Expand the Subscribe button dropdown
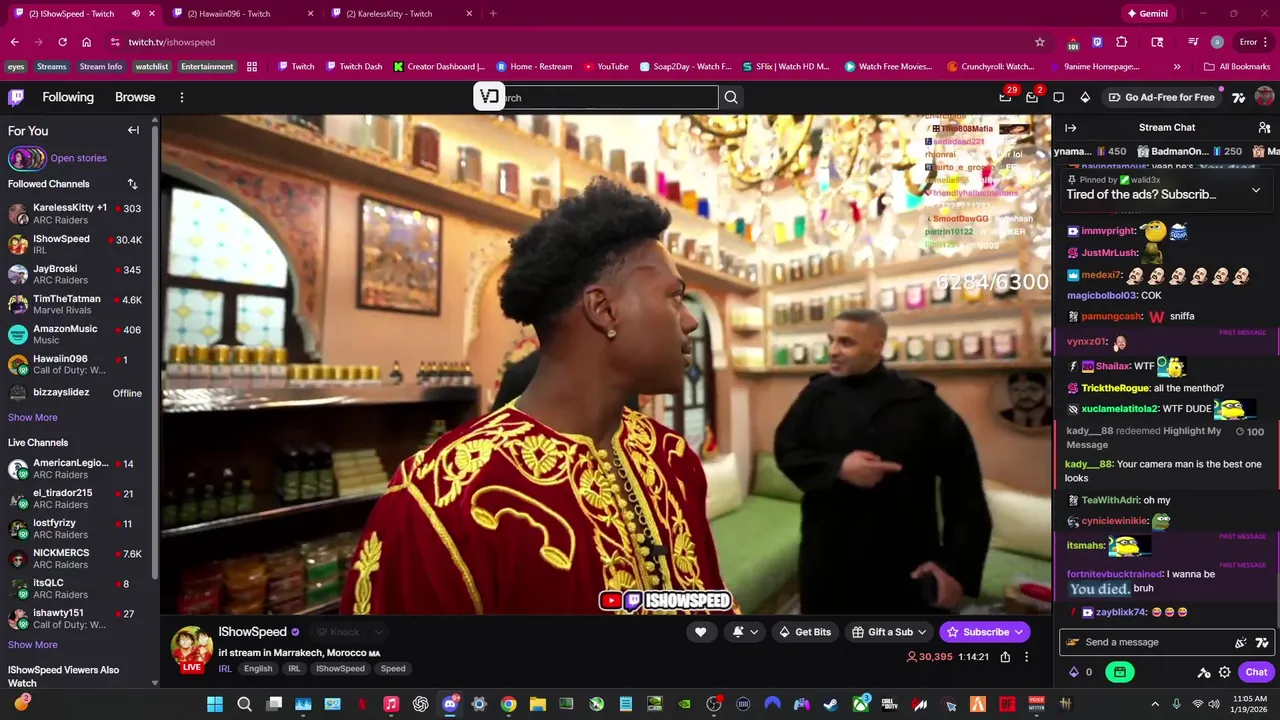The height and width of the screenshot is (720, 1280). point(1018,632)
